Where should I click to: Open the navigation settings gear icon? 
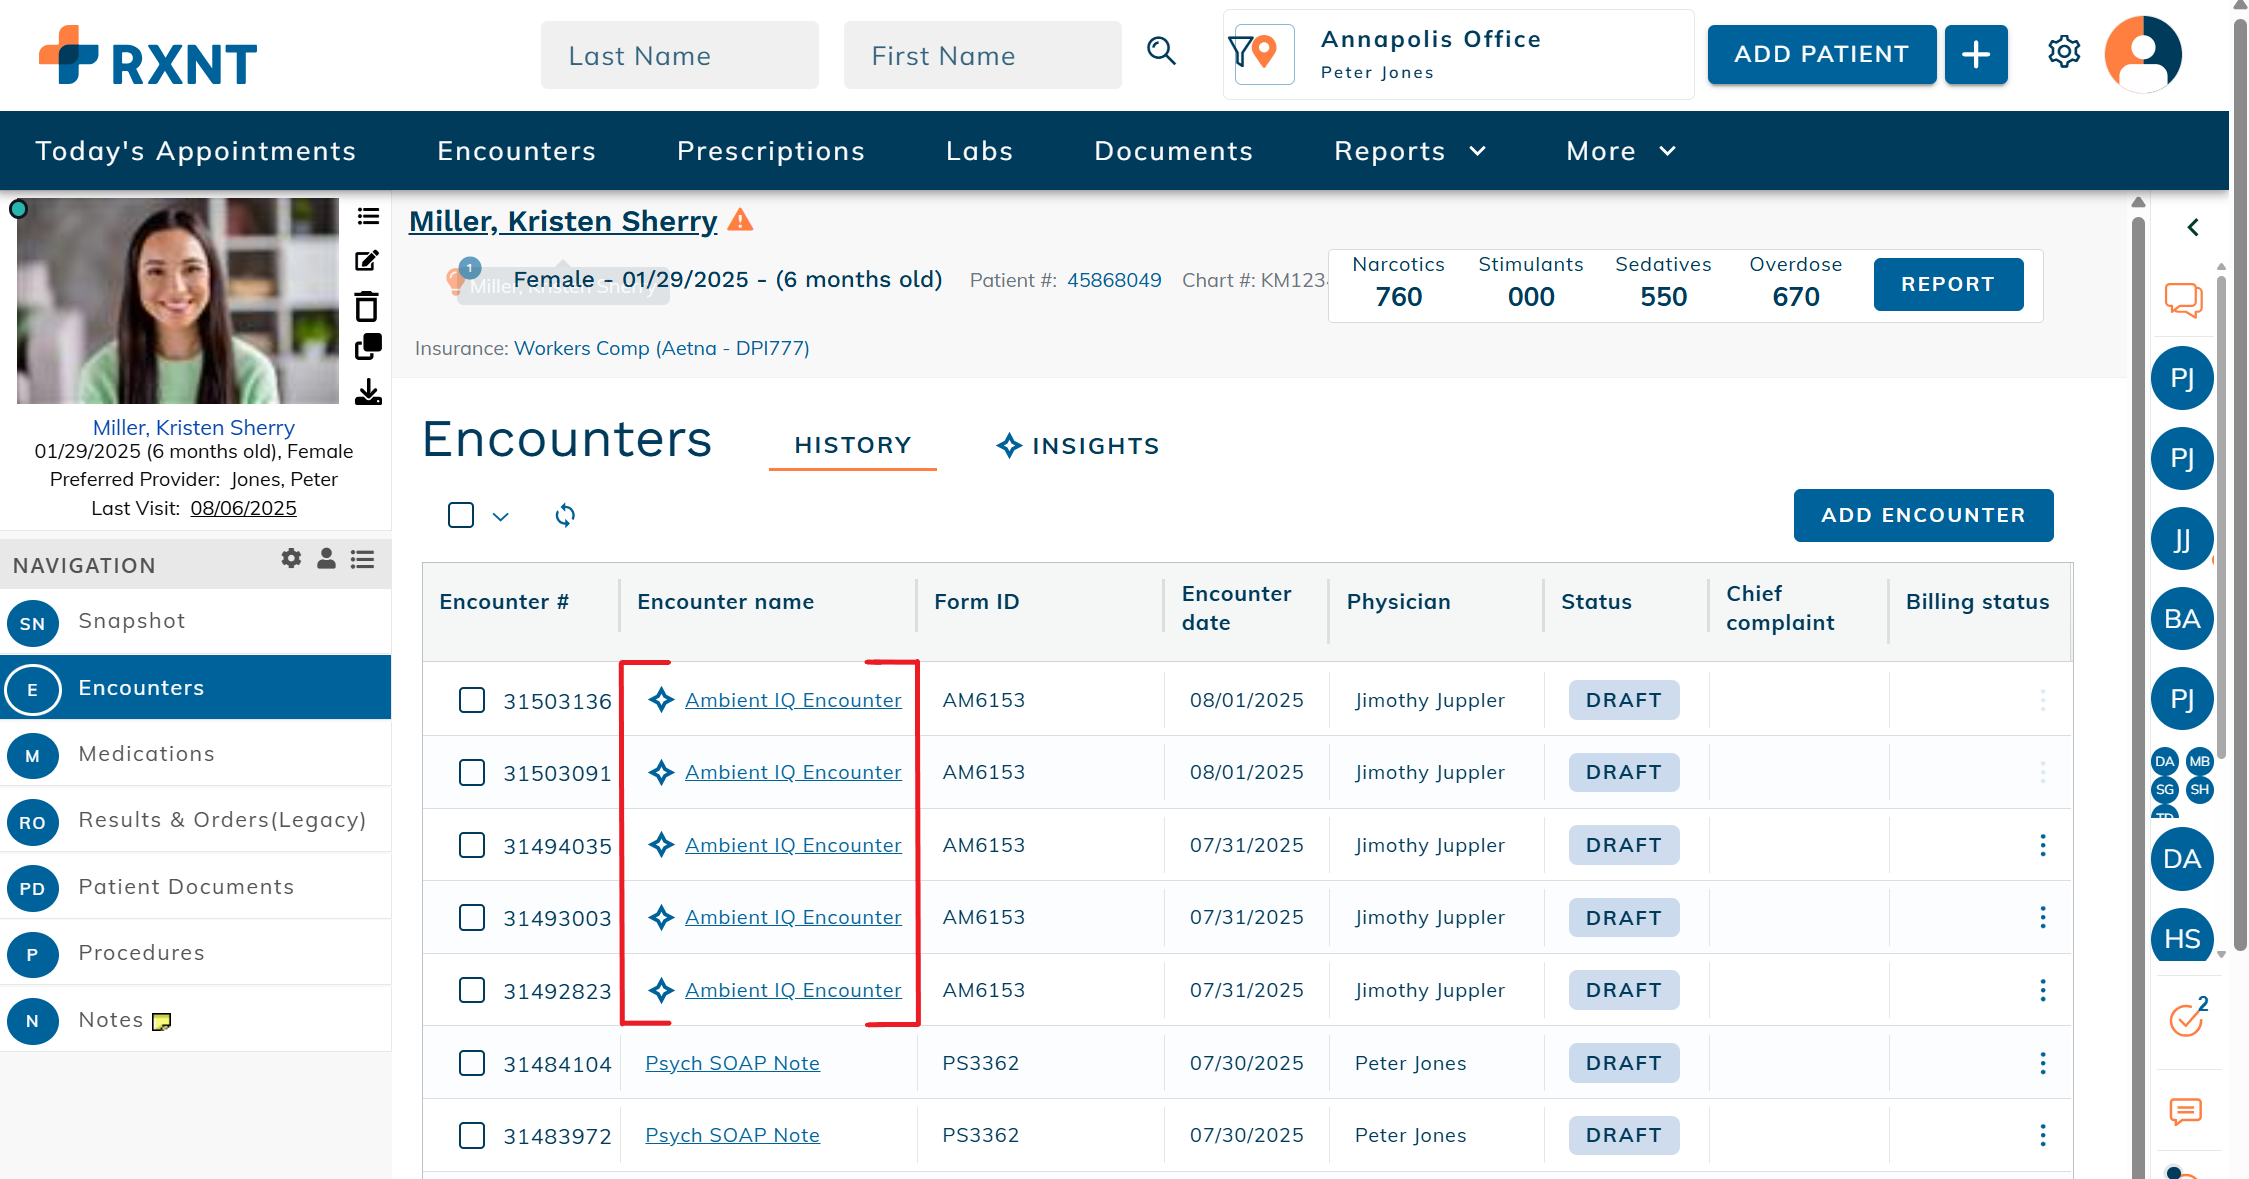[x=291, y=559]
